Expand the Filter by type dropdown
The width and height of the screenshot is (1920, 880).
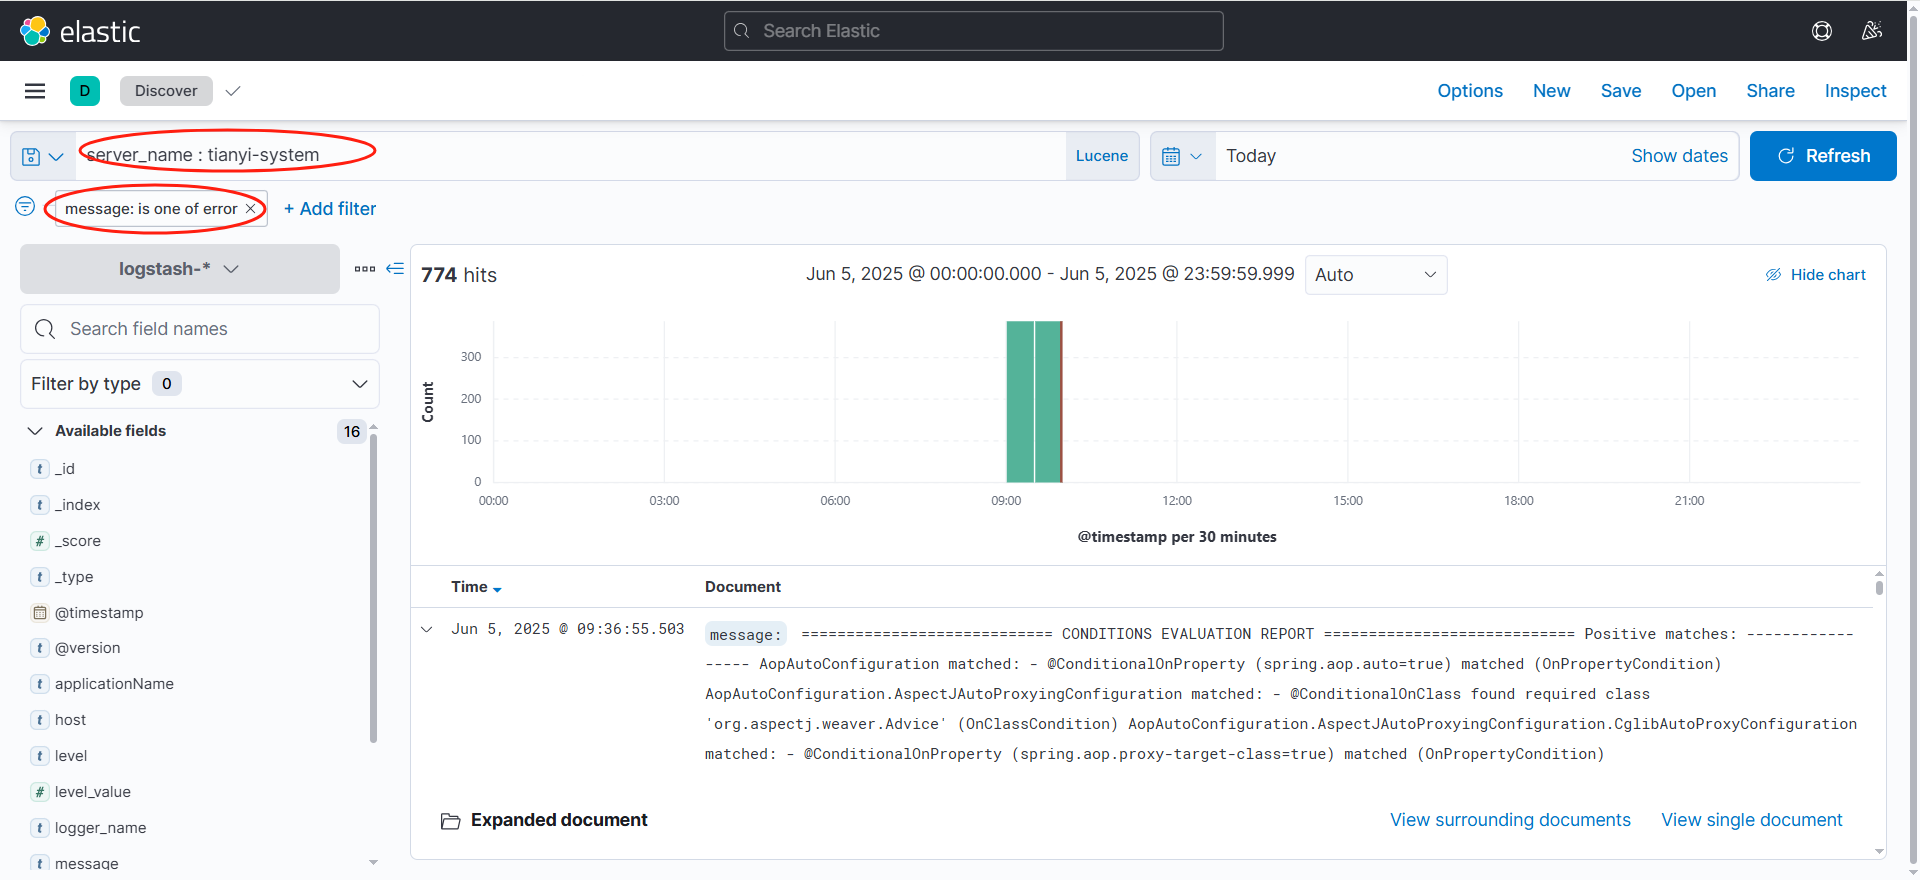click(x=200, y=384)
